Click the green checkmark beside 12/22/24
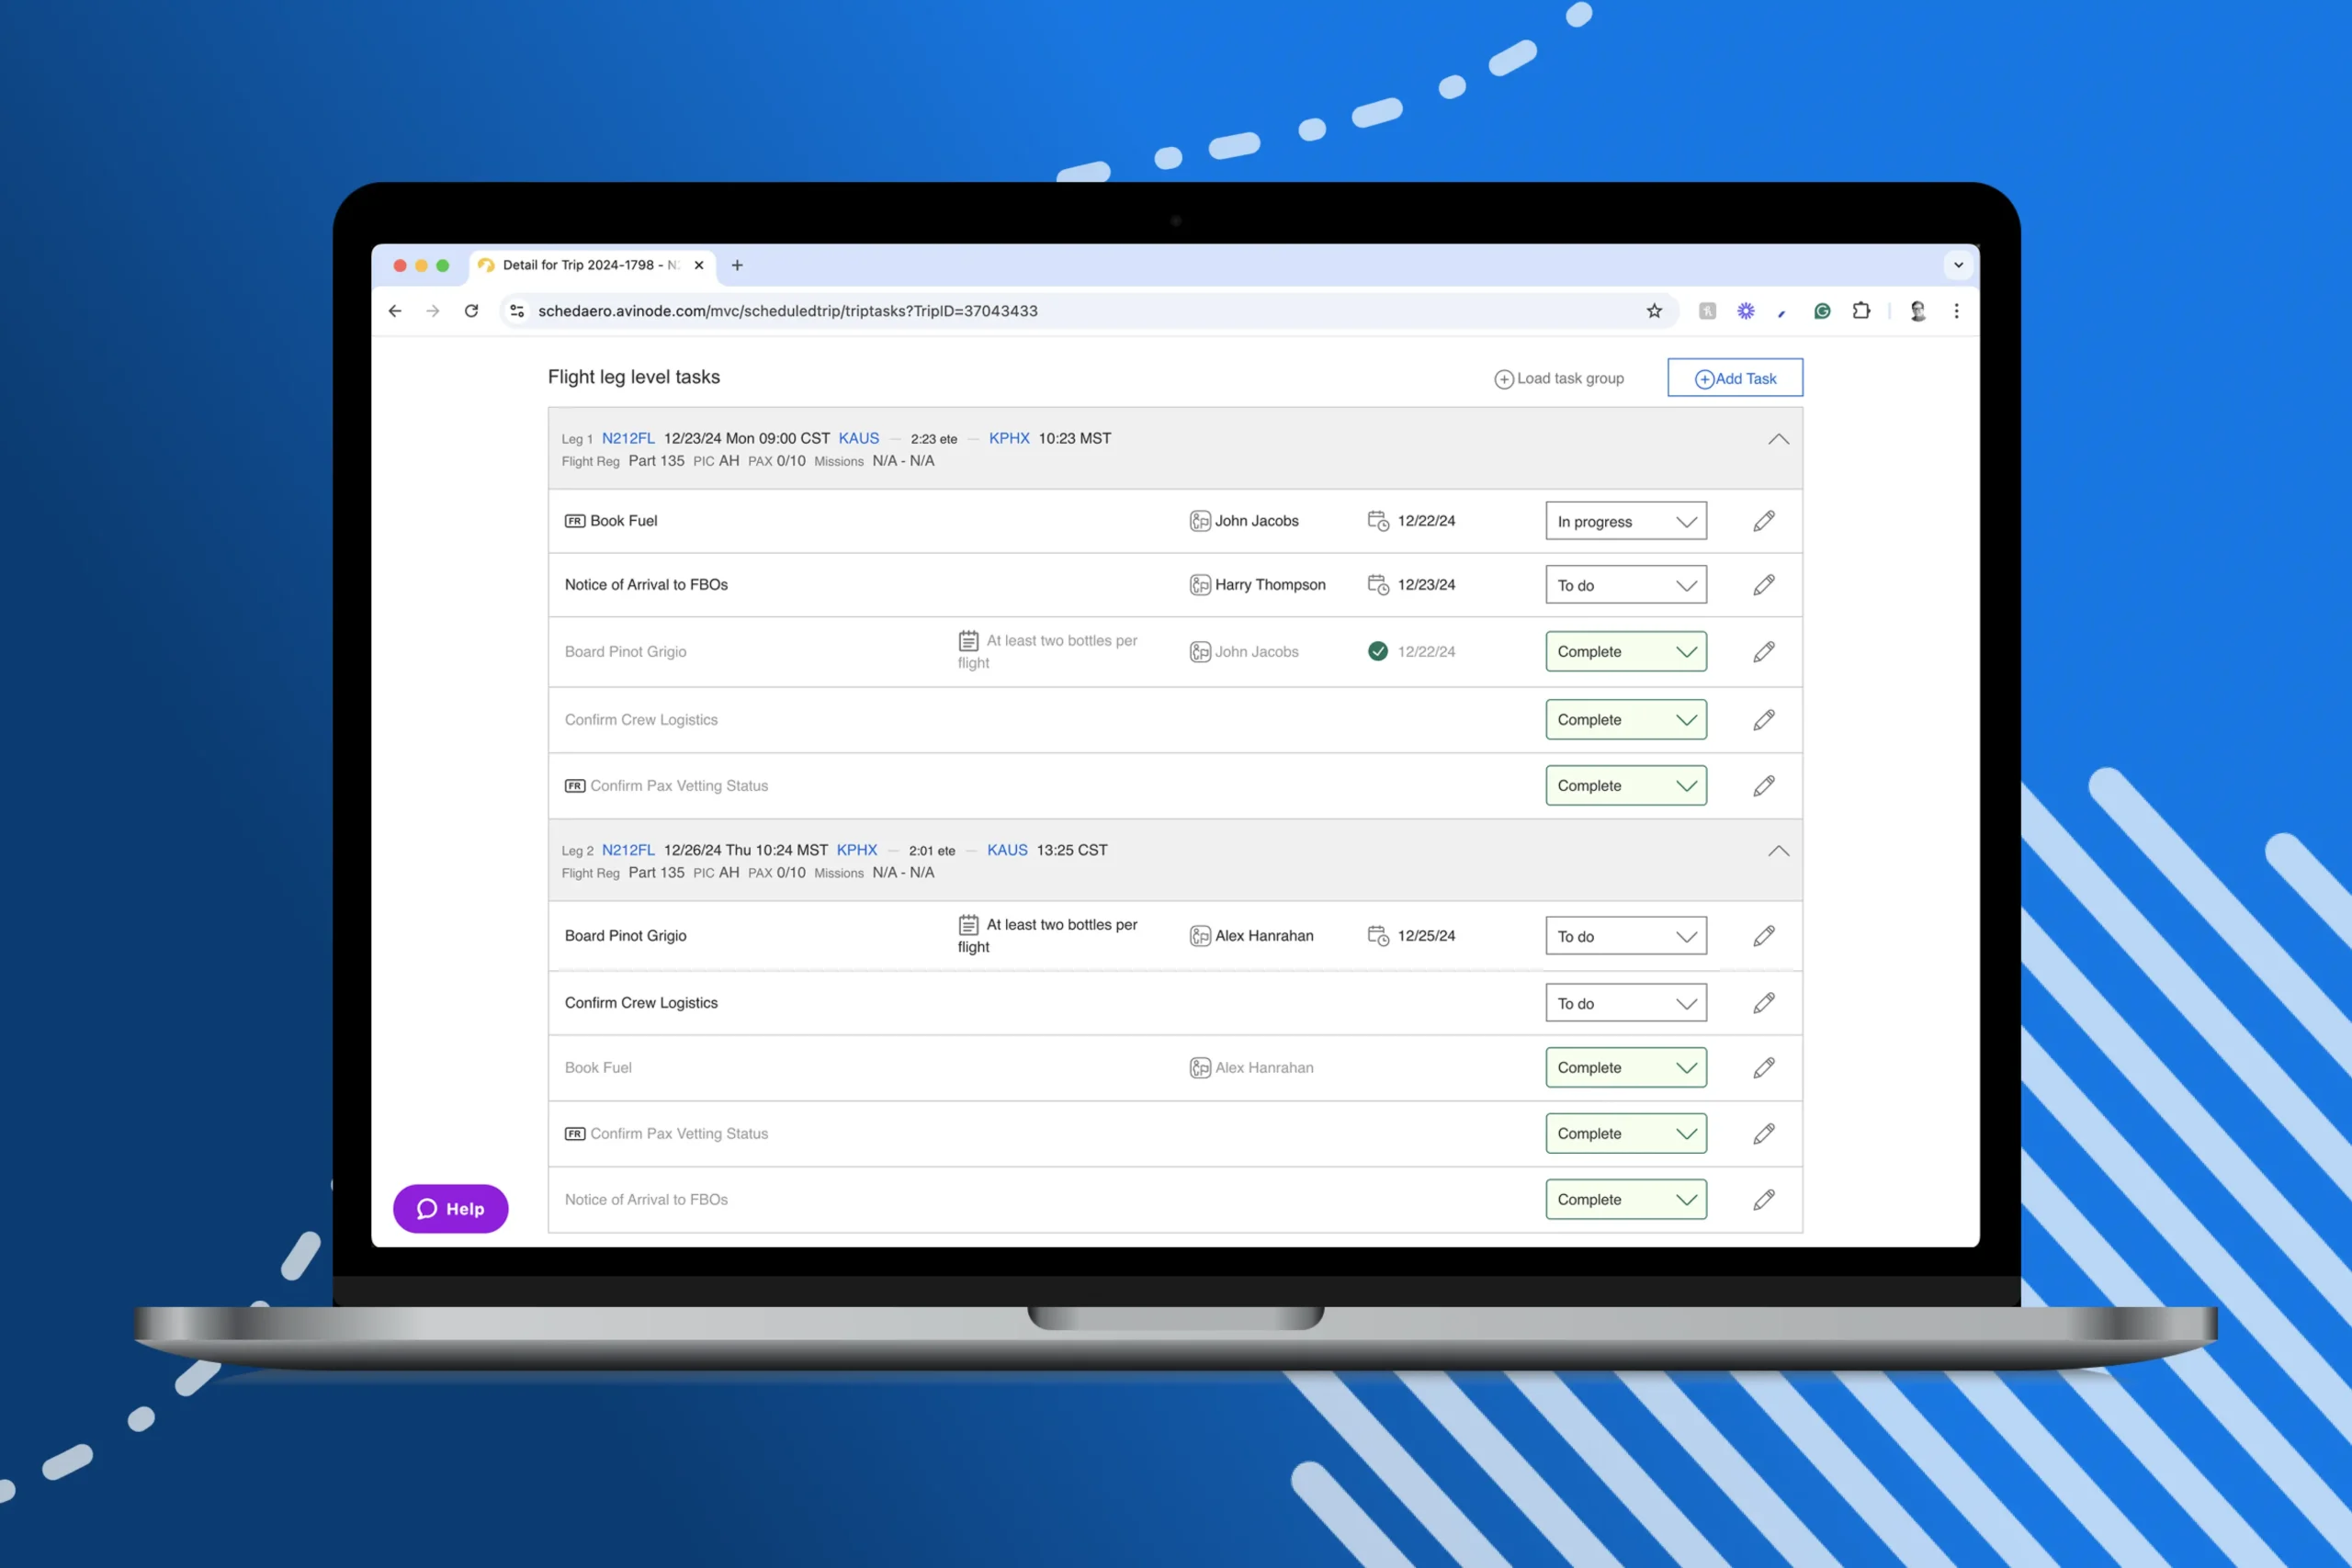Image resolution: width=2352 pixels, height=1568 pixels. [1378, 651]
